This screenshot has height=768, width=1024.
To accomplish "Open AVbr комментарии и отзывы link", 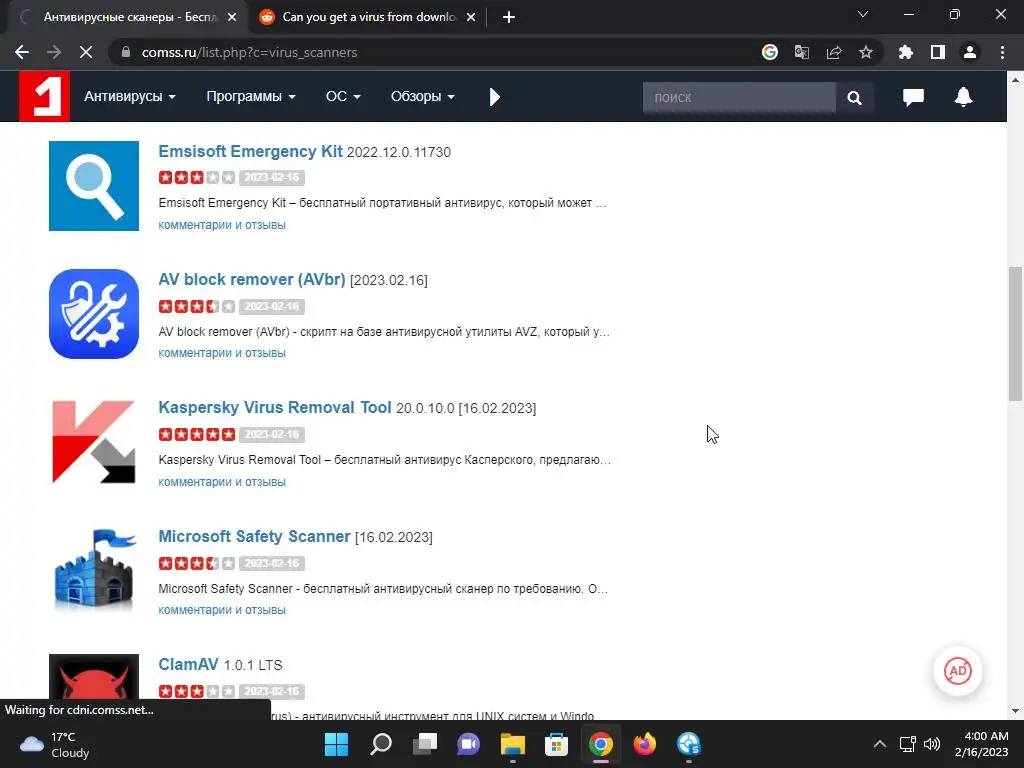I will 222,353.
